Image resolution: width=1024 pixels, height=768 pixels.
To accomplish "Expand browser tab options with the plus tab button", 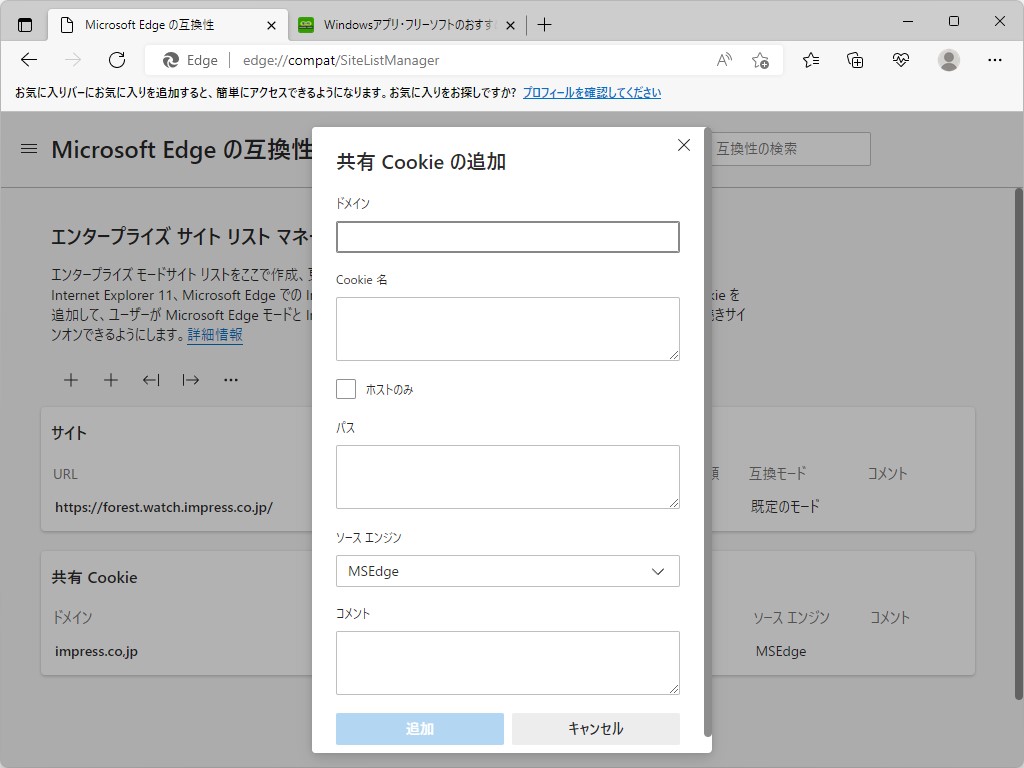I will pos(545,24).
